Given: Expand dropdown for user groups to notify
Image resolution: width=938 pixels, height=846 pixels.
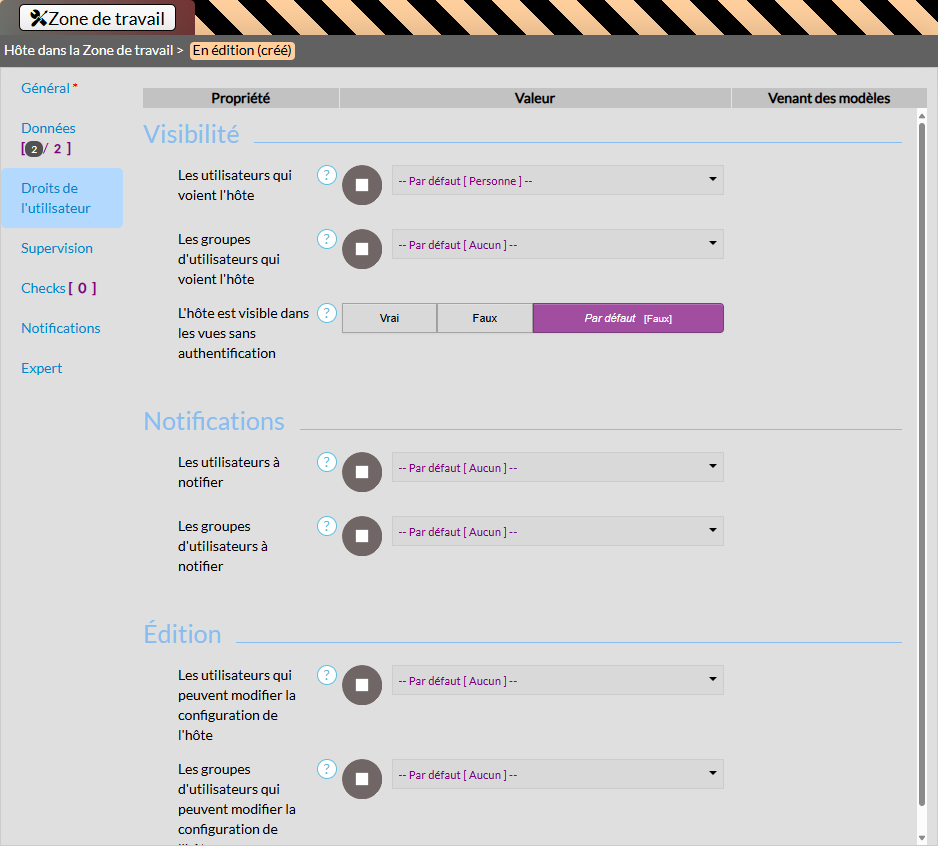Looking at the screenshot, I should [x=557, y=532].
